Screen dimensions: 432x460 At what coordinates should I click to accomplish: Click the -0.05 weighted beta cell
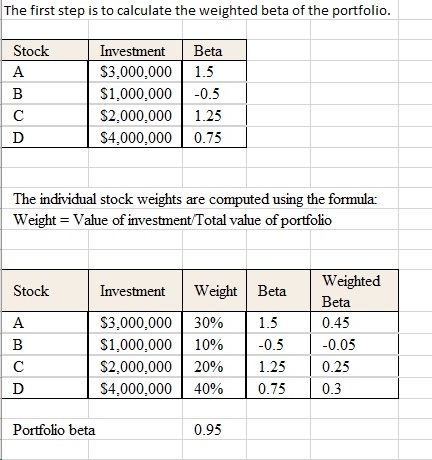(354, 345)
